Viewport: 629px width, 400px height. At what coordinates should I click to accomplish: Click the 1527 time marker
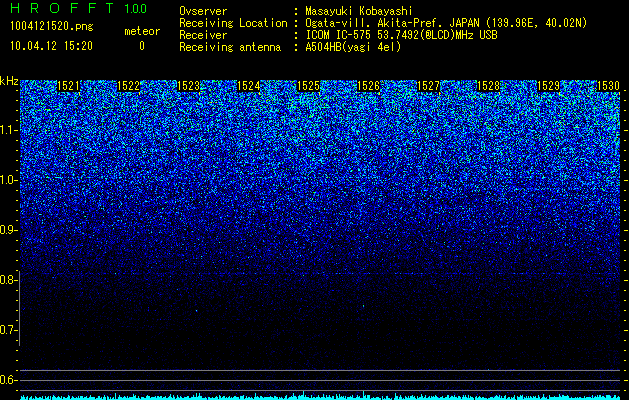[x=428, y=86]
